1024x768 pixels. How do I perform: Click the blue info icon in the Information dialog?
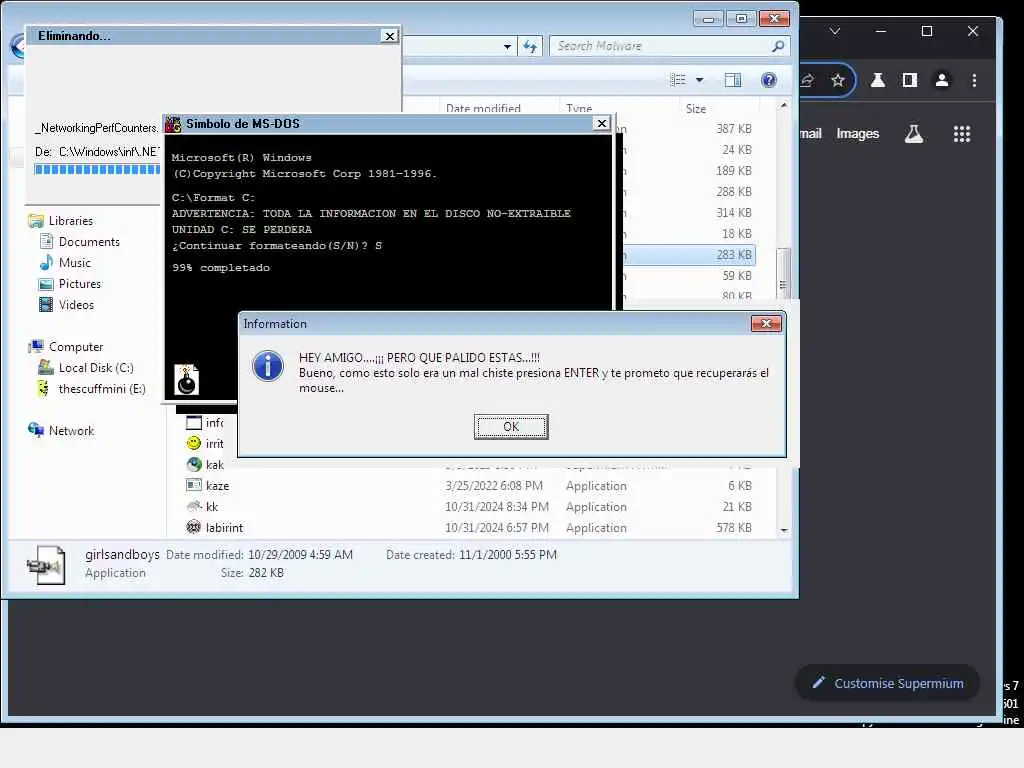tap(268, 366)
